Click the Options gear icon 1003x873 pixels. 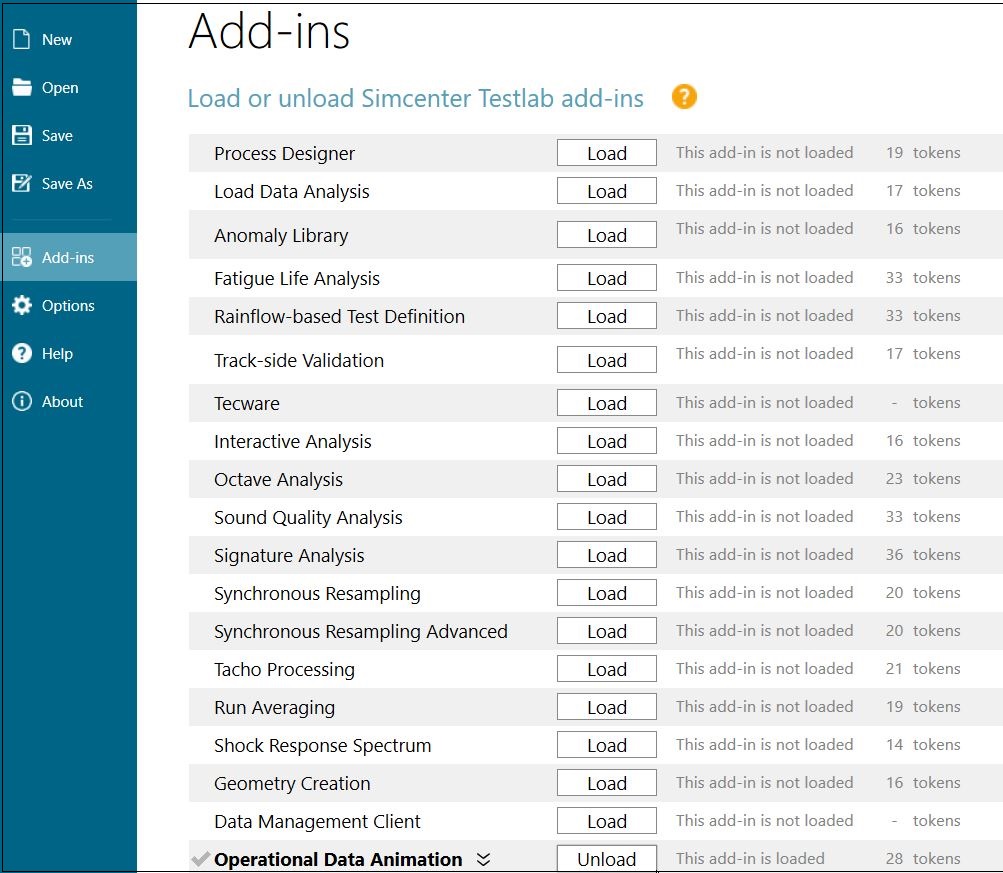22,306
